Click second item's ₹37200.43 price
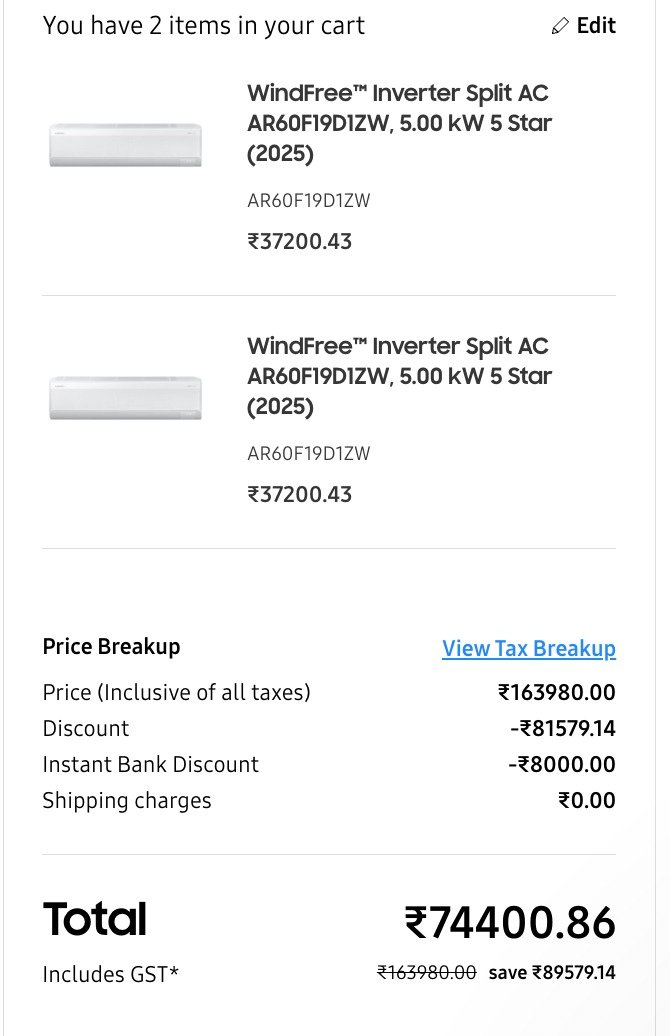This screenshot has width=670, height=1036. click(x=299, y=494)
